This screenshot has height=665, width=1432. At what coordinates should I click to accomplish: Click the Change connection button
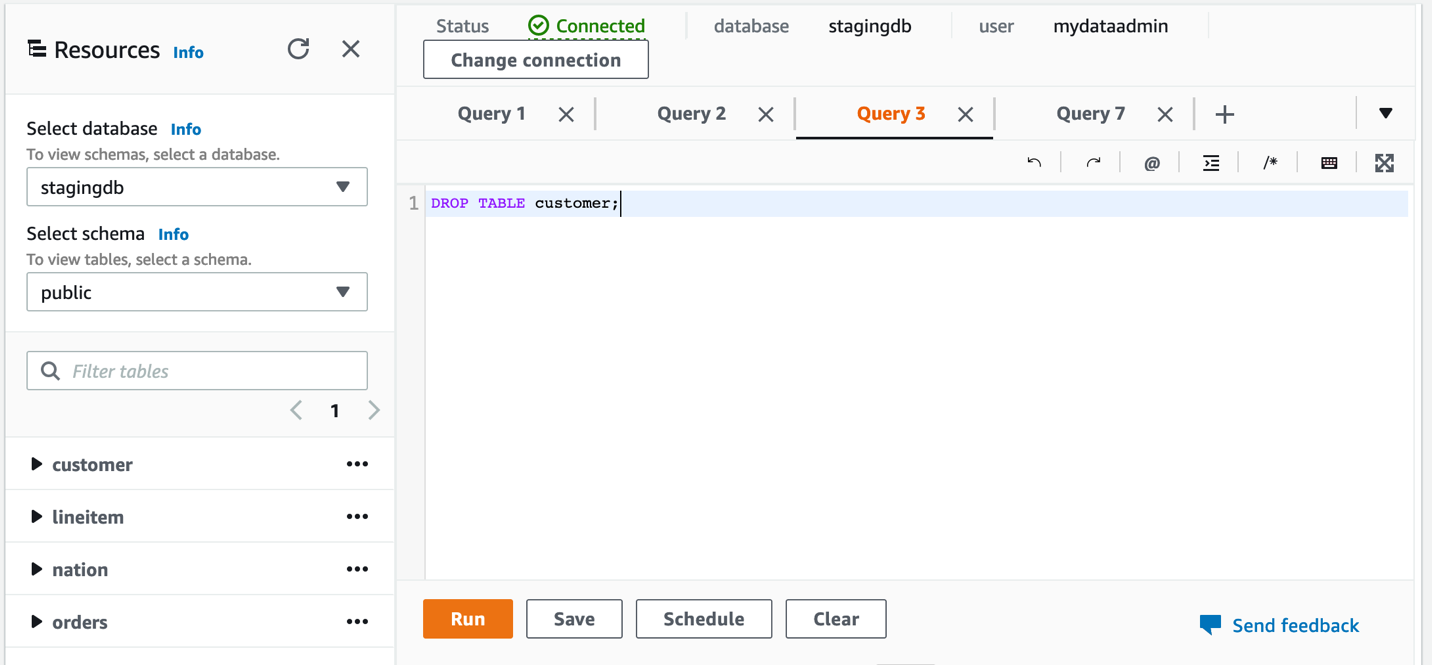(x=536, y=60)
